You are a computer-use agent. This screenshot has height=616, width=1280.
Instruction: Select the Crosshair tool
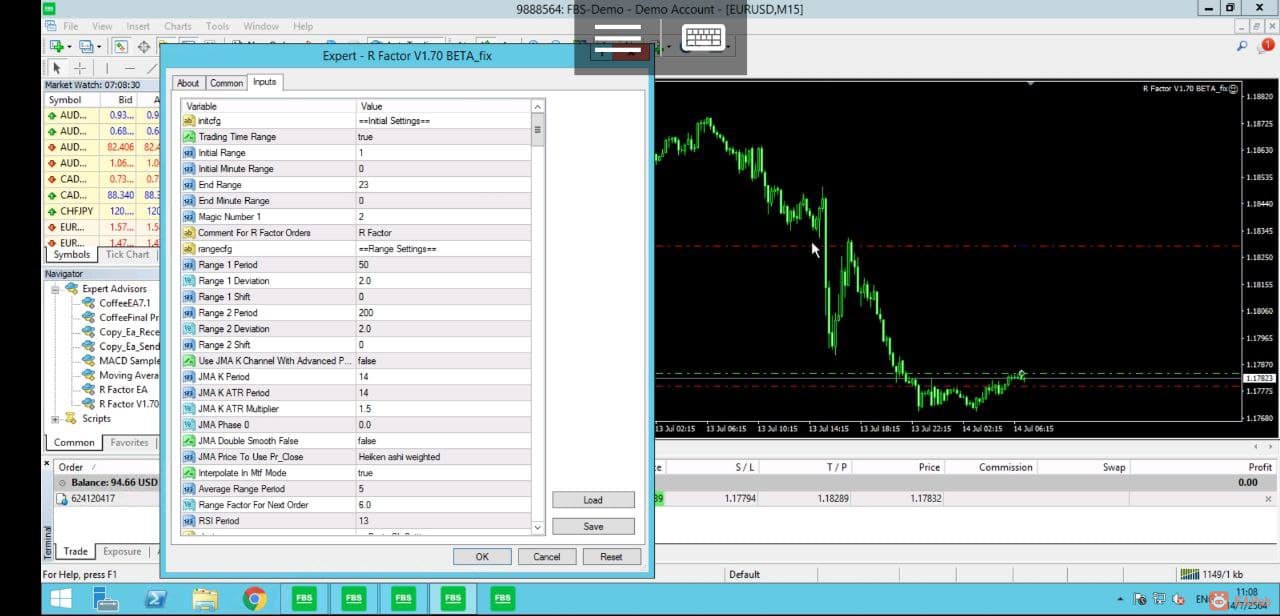pos(80,68)
